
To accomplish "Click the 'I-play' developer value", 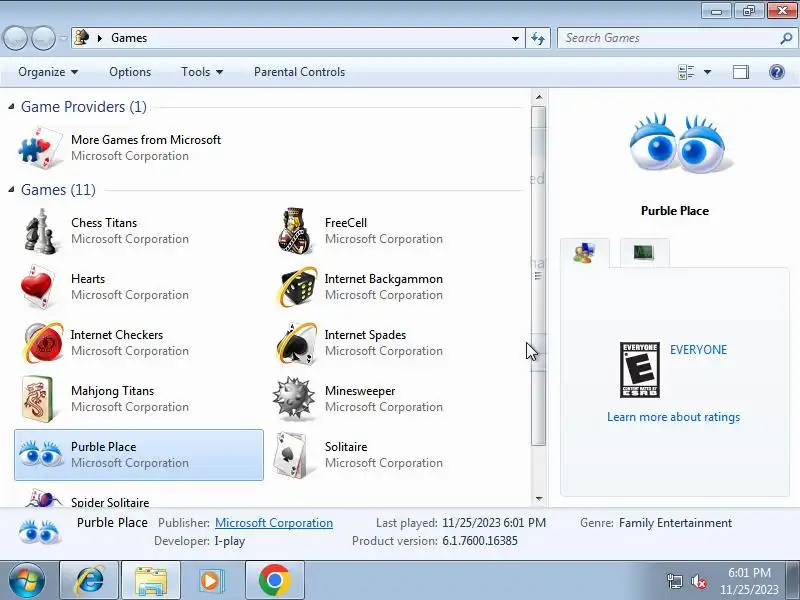I will pyautogui.click(x=230, y=541).
